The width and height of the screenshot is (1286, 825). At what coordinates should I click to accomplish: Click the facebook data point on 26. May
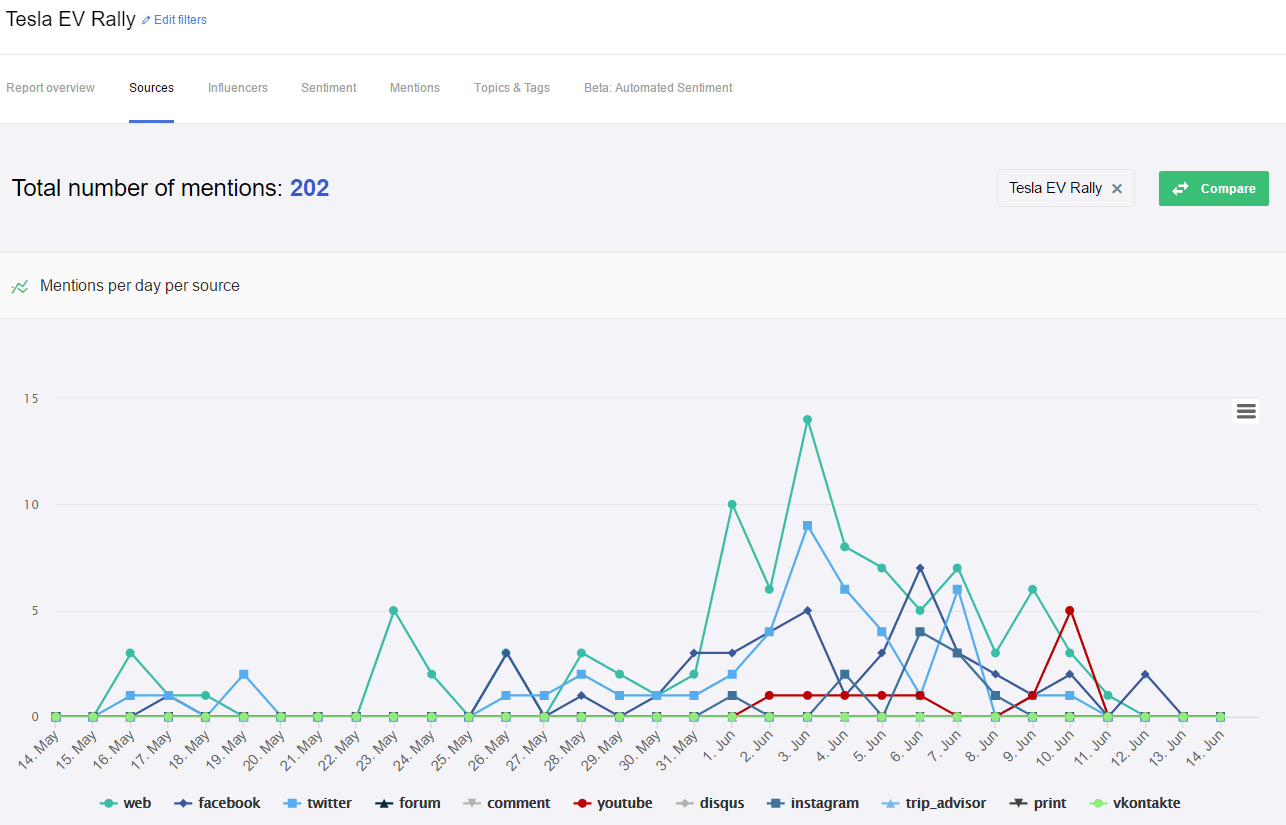click(x=506, y=653)
